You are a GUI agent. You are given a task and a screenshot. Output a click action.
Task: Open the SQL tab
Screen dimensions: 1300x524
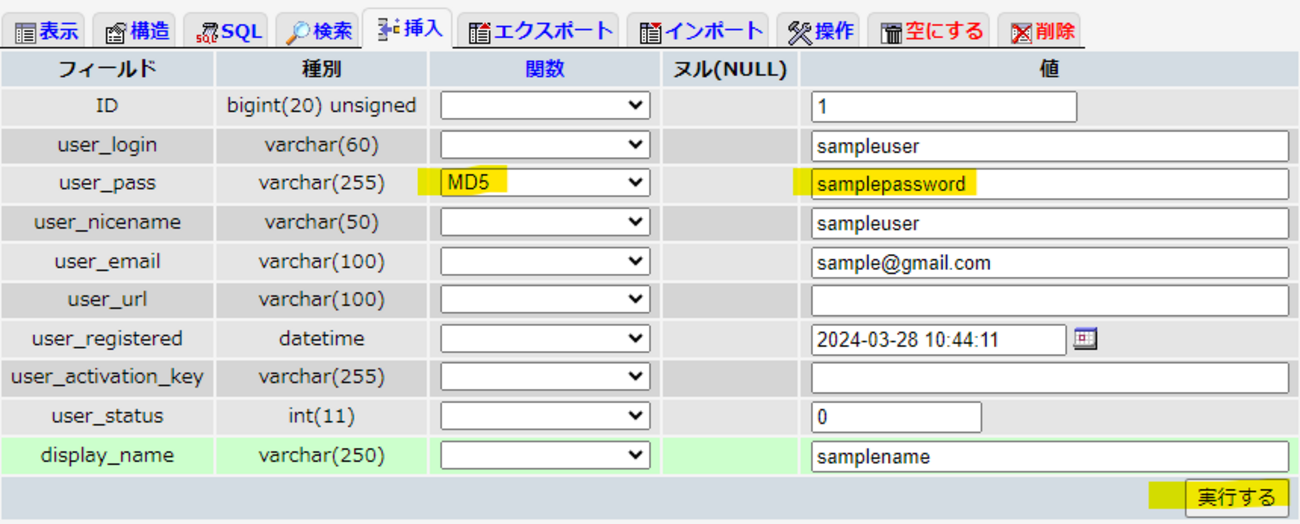click(228, 31)
